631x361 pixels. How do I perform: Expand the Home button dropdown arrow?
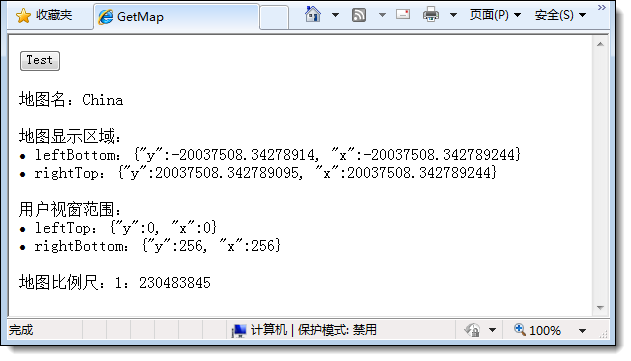335,15
